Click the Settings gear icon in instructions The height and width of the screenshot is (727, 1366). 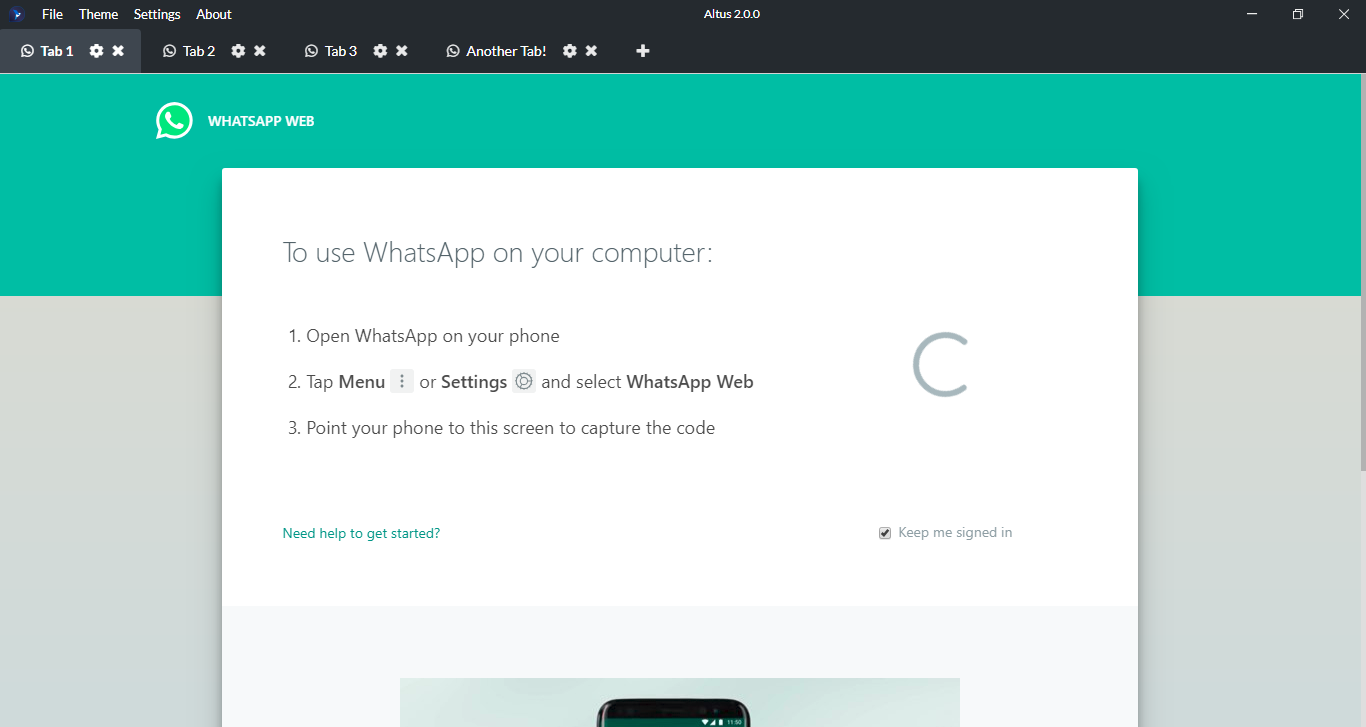[524, 381]
